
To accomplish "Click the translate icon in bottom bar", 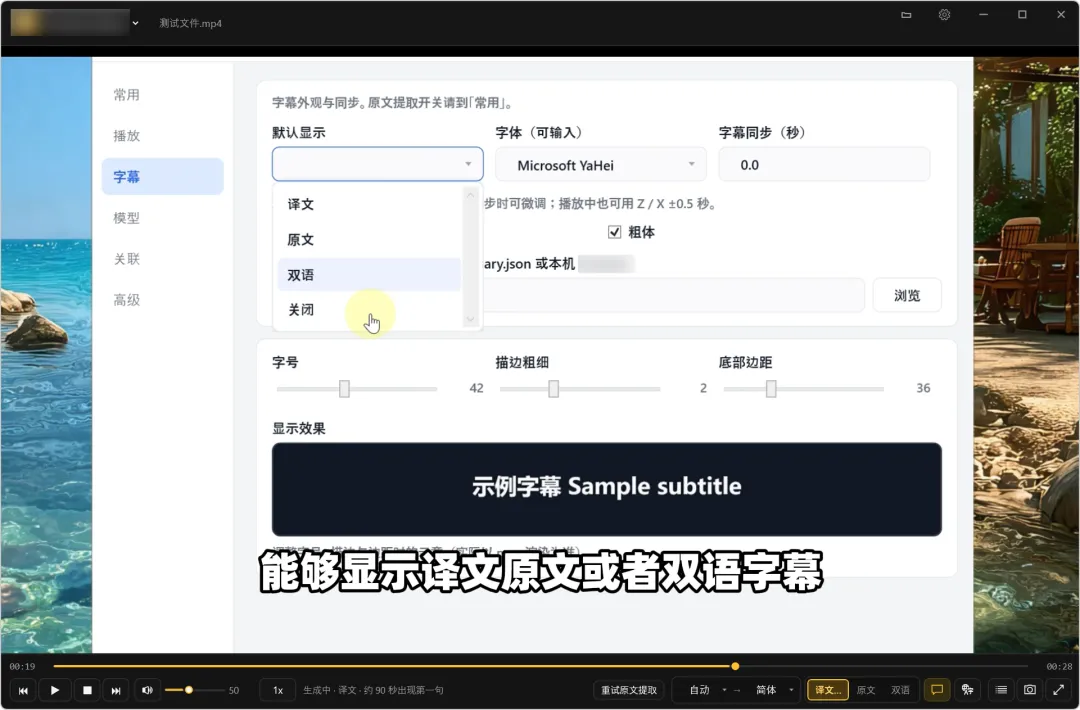I will click(967, 689).
